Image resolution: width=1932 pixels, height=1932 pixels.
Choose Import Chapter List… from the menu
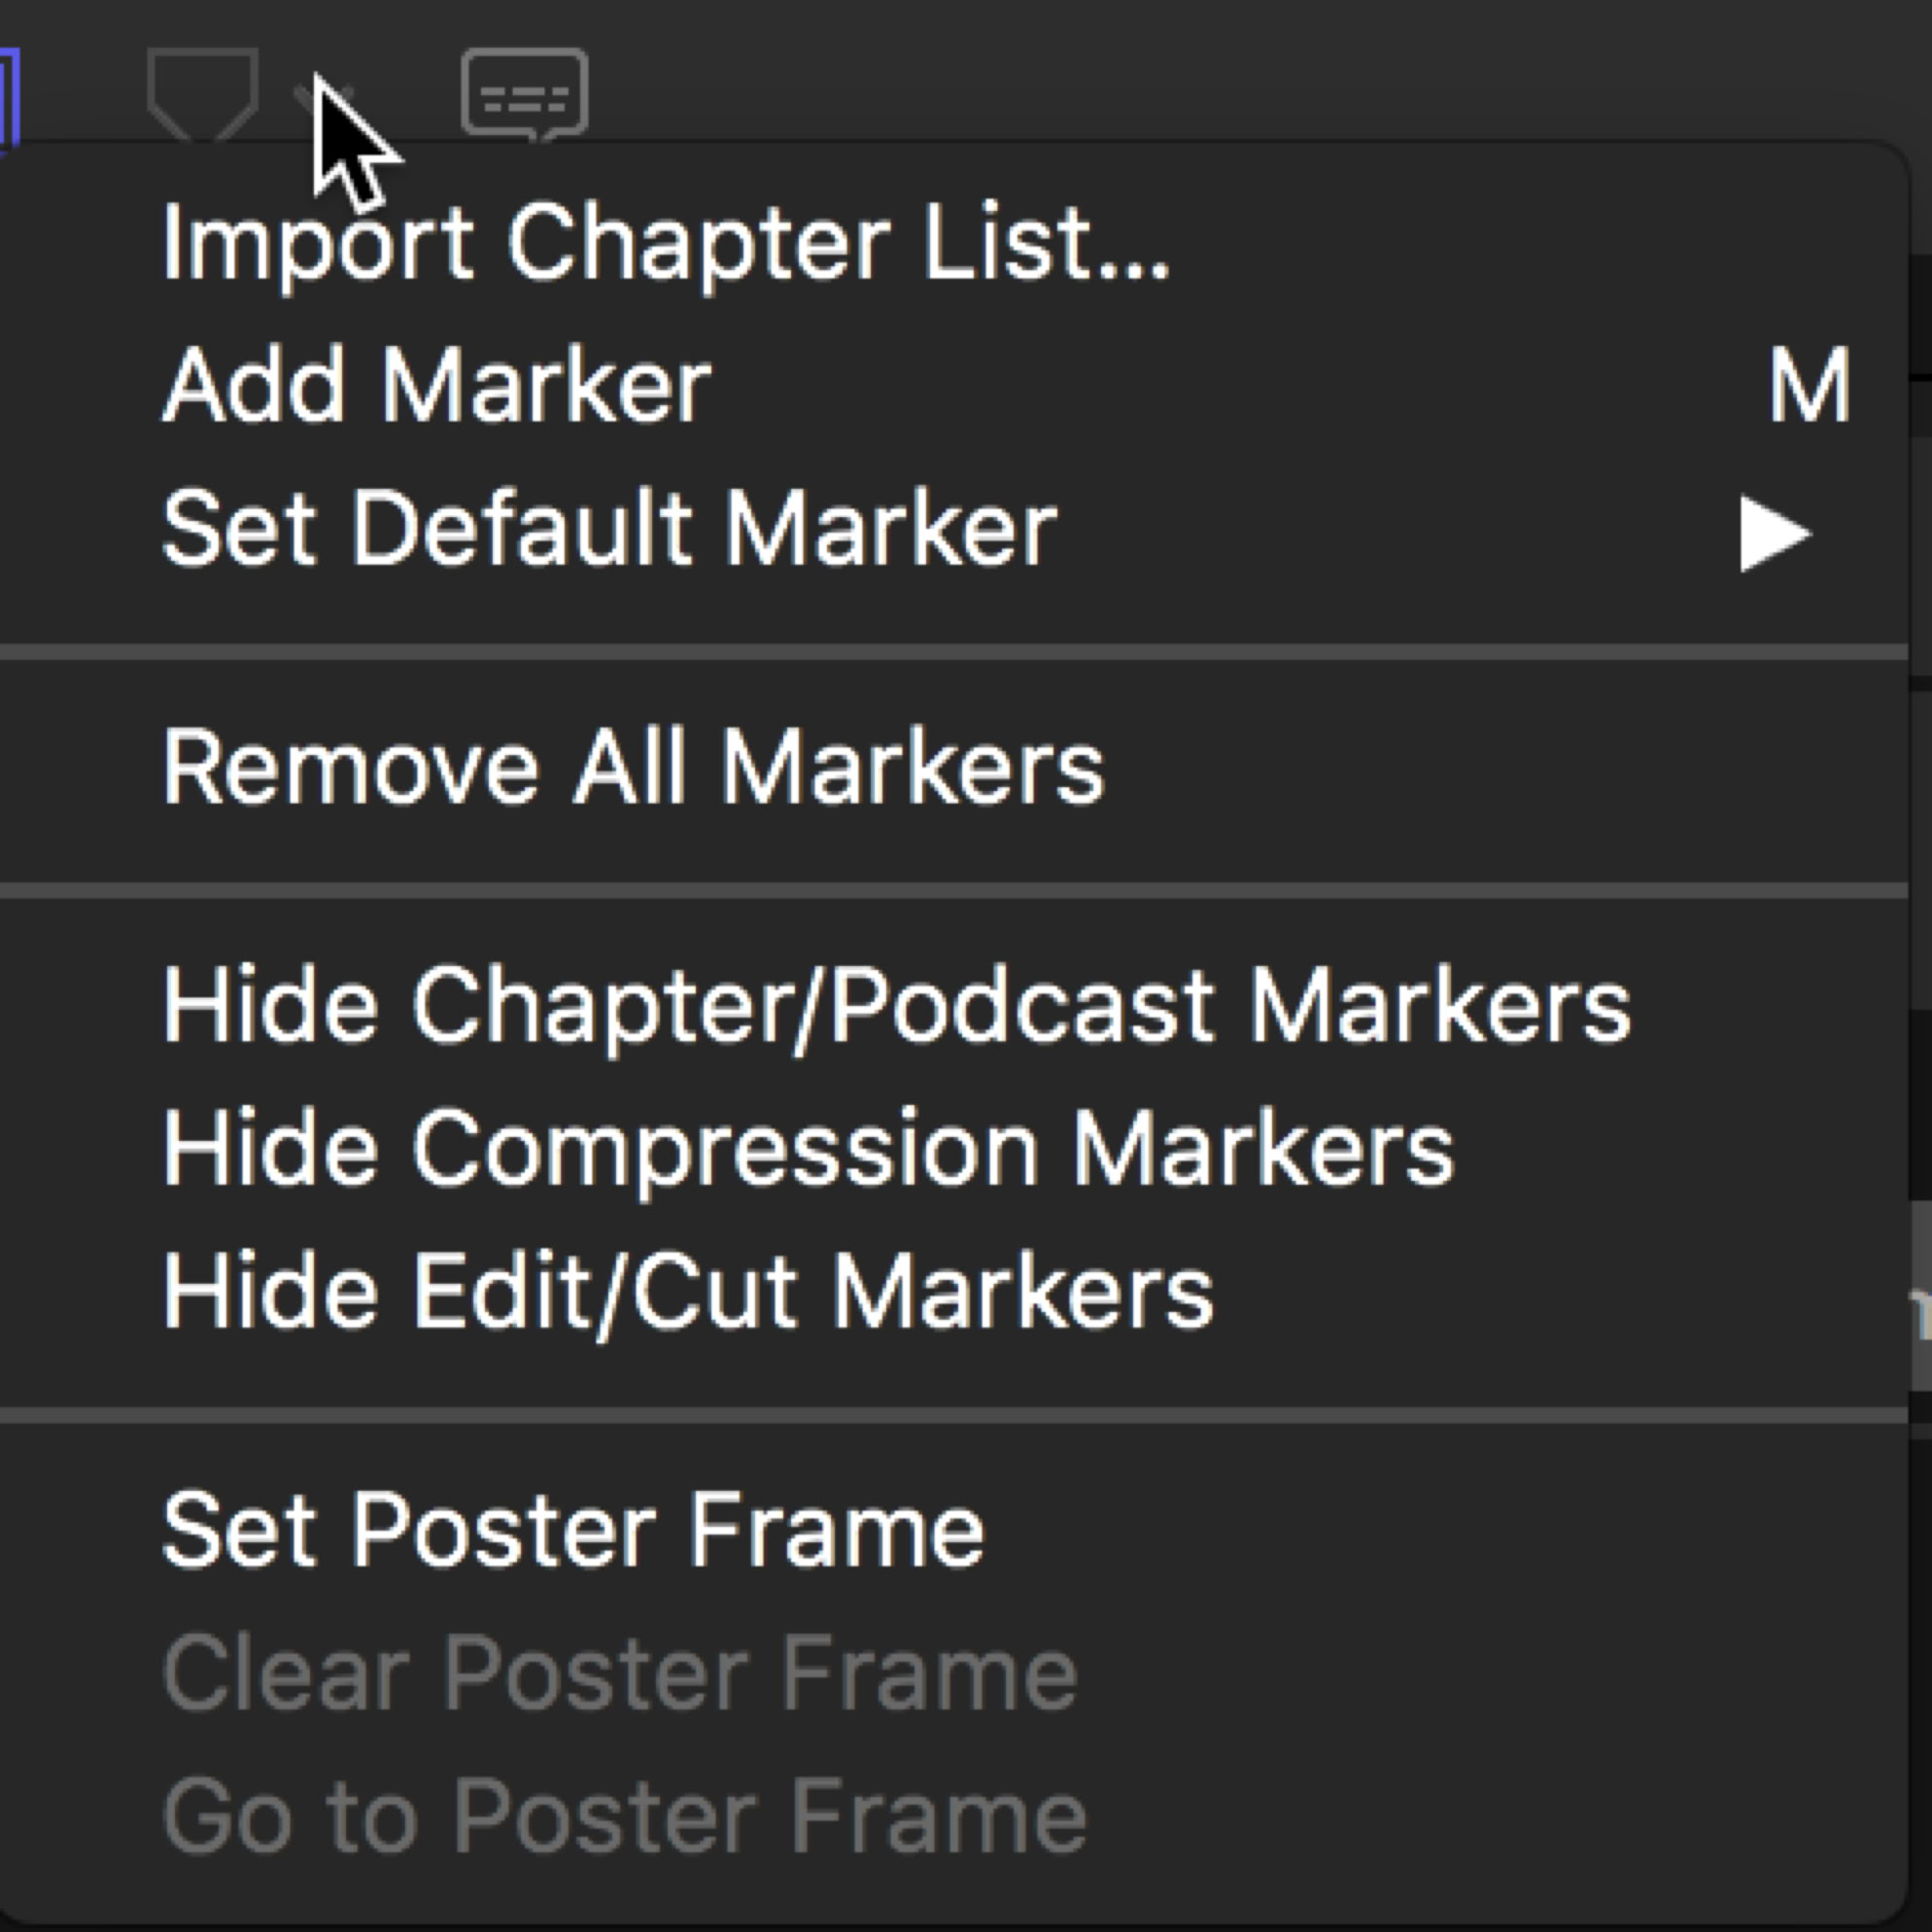coord(665,243)
